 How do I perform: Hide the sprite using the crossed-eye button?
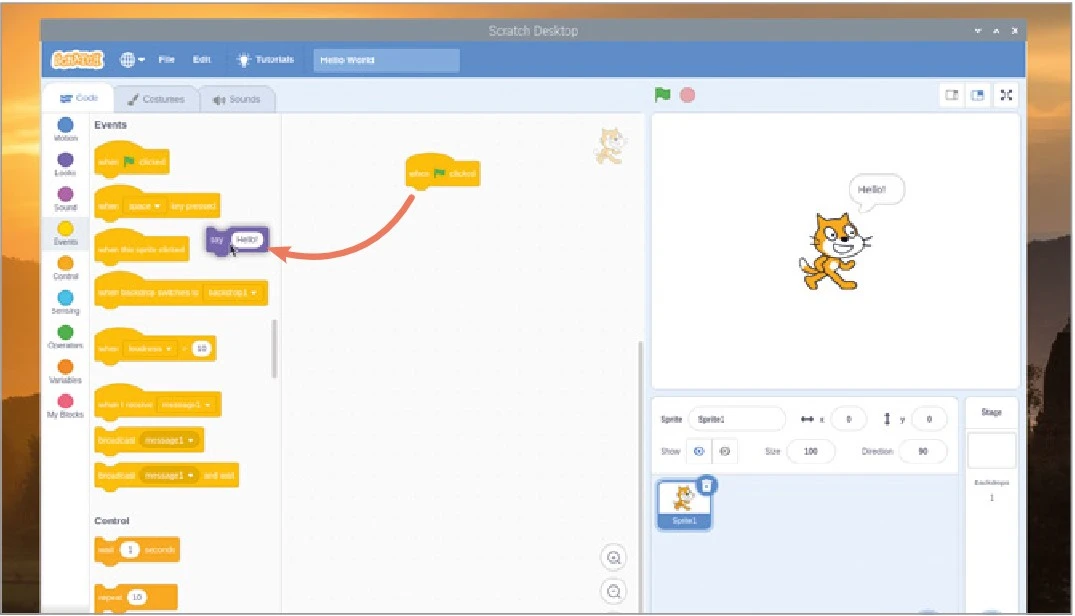pyautogui.click(x=725, y=451)
